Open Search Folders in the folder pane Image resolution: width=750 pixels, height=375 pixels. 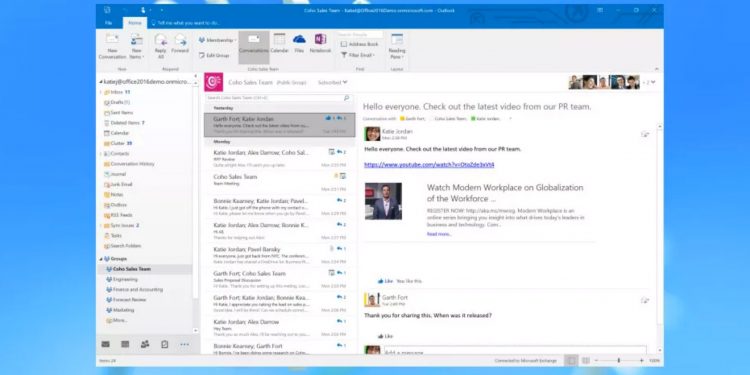click(x=122, y=246)
